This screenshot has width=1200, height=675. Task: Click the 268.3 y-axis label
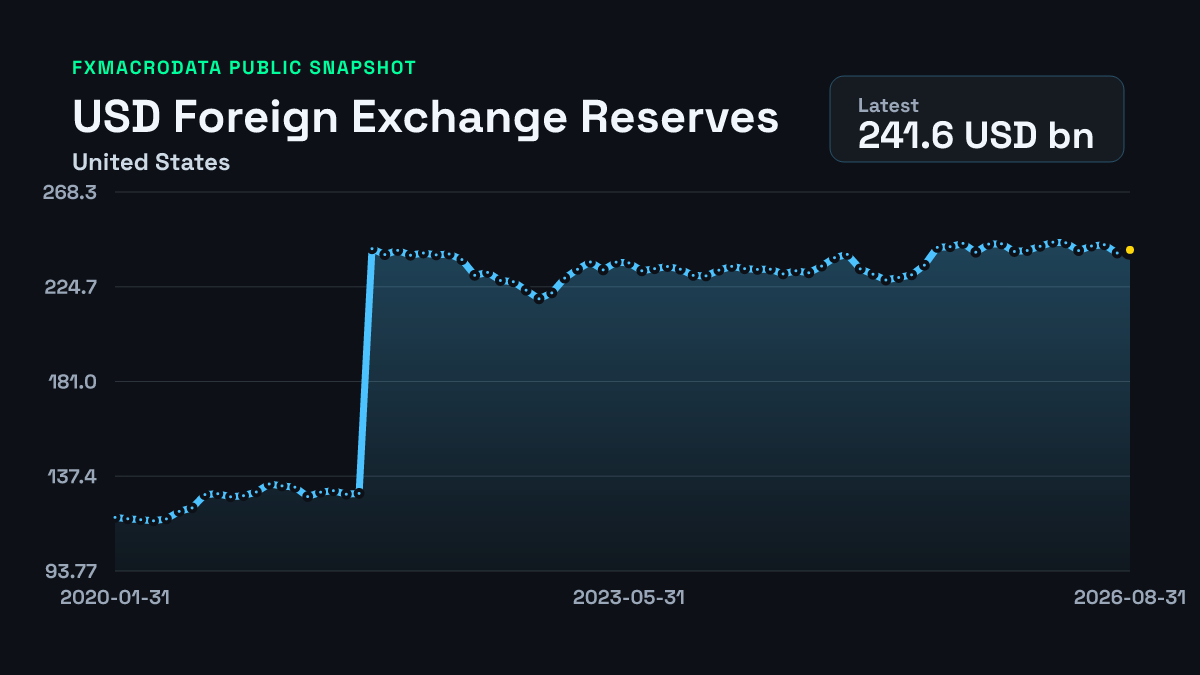(x=69, y=192)
